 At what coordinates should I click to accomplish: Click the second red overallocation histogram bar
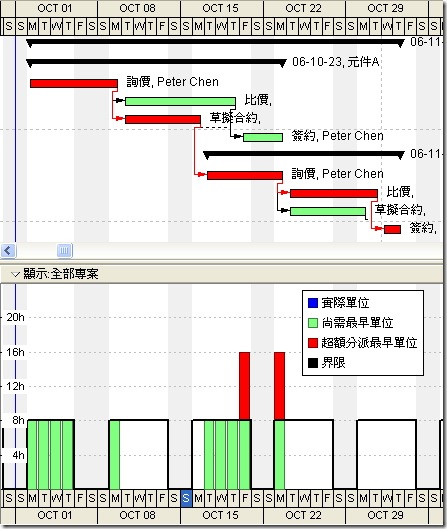279,386
